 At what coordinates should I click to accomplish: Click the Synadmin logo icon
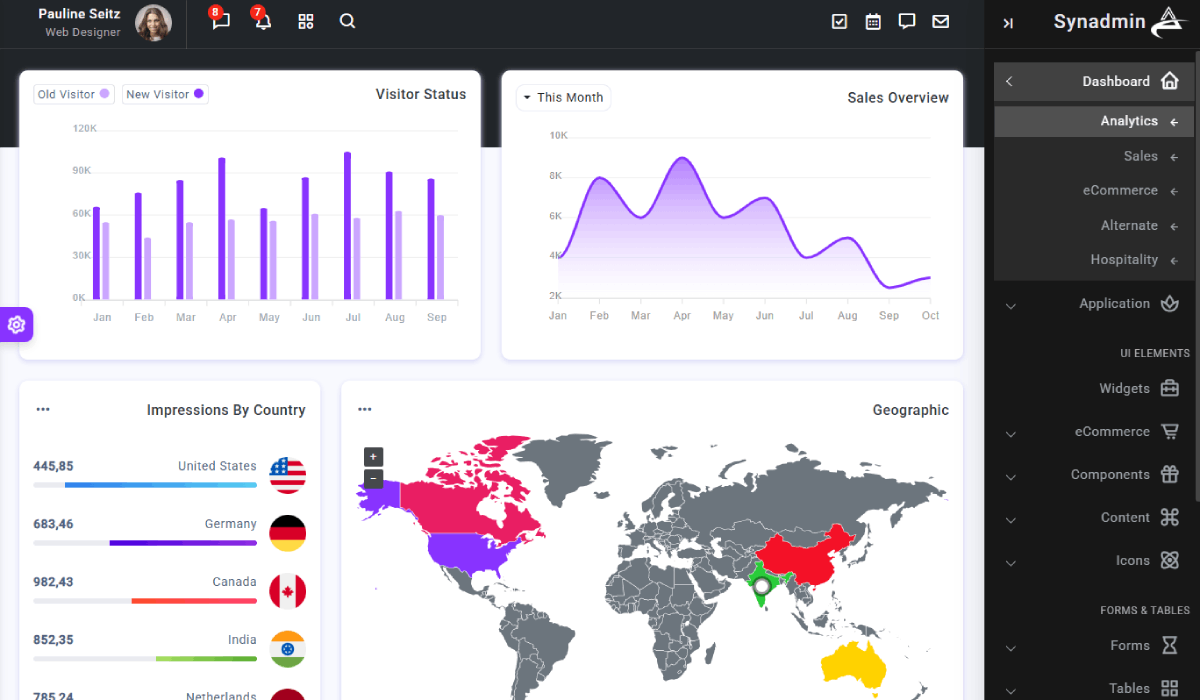pos(1168,22)
